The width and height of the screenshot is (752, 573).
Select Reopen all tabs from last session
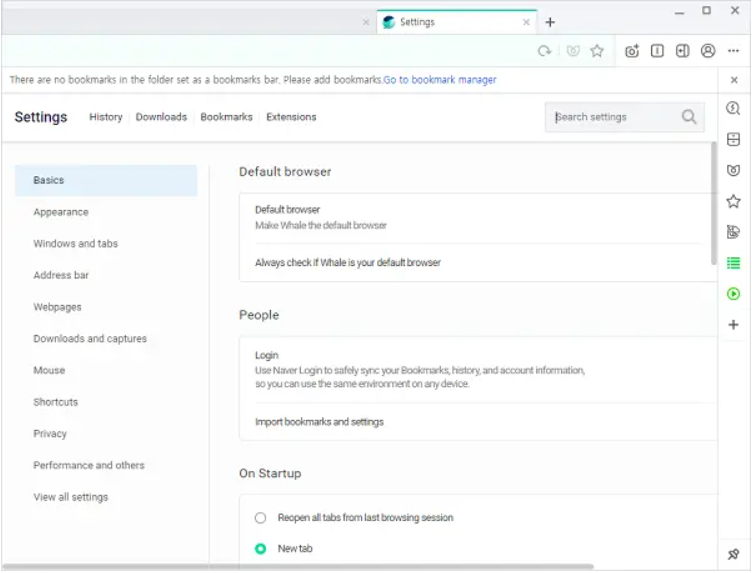click(x=260, y=518)
